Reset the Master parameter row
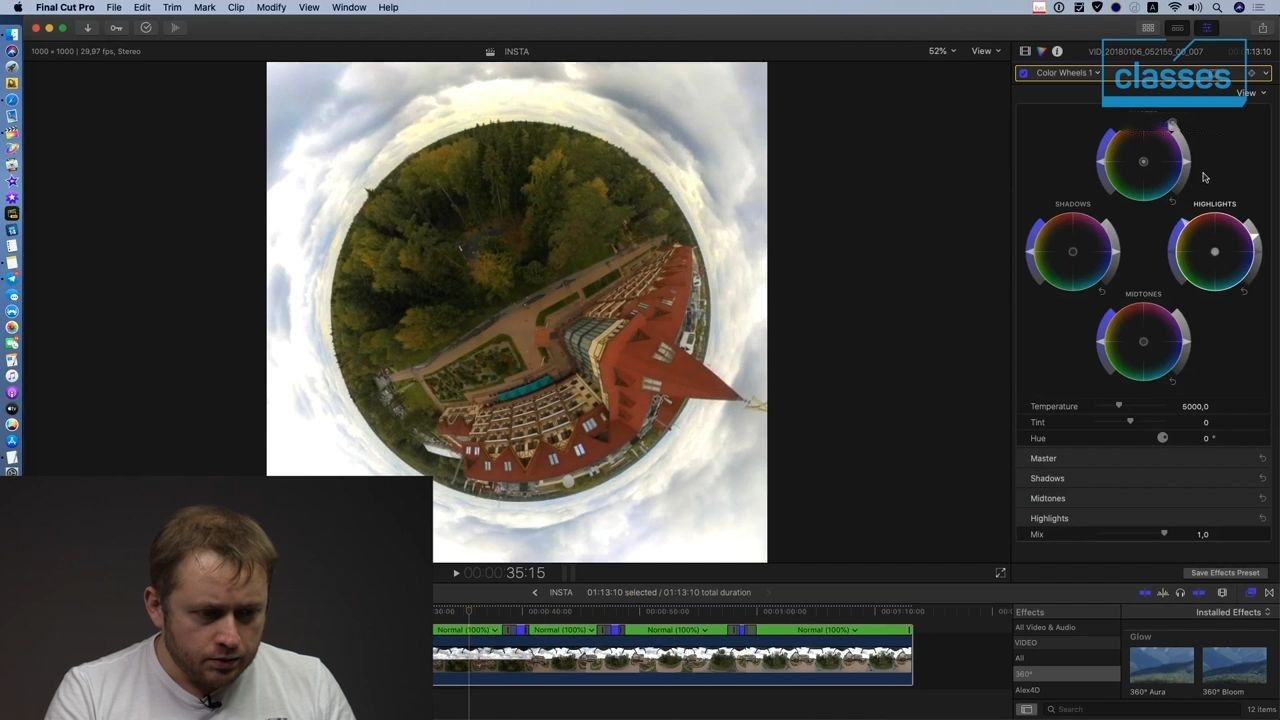The width and height of the screenshot is (1280, 720). (1263, 458)
